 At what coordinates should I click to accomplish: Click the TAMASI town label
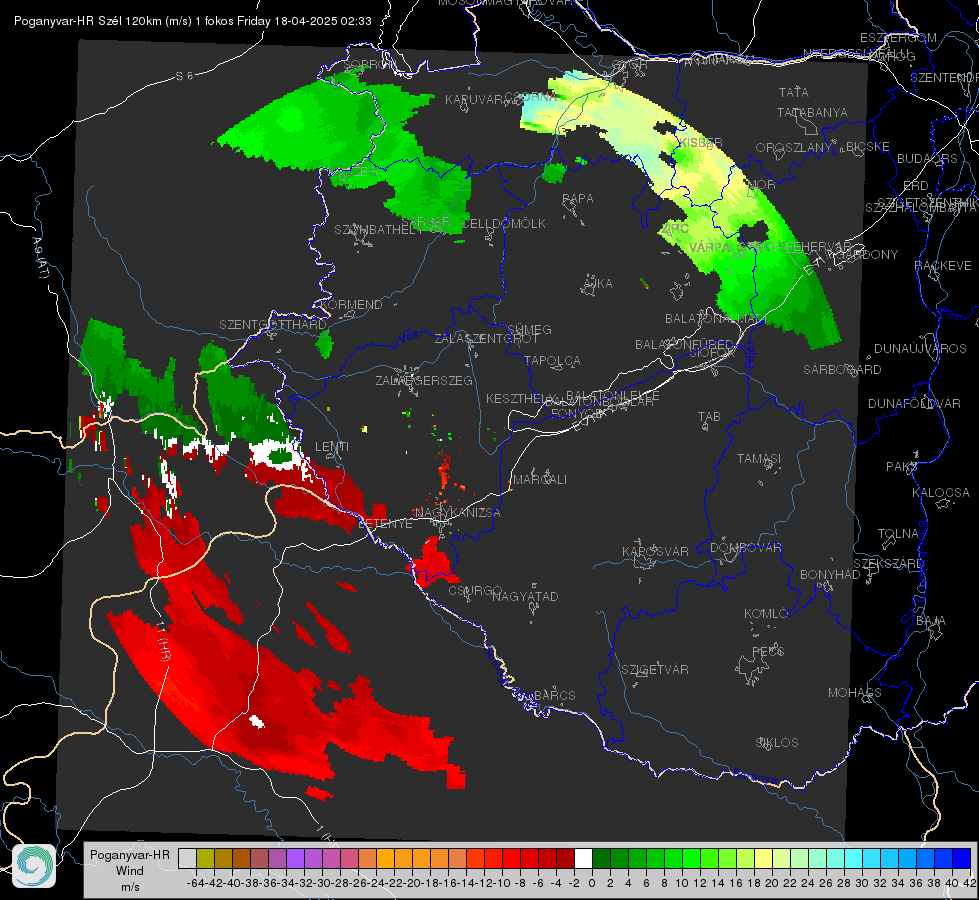[759, 458]
